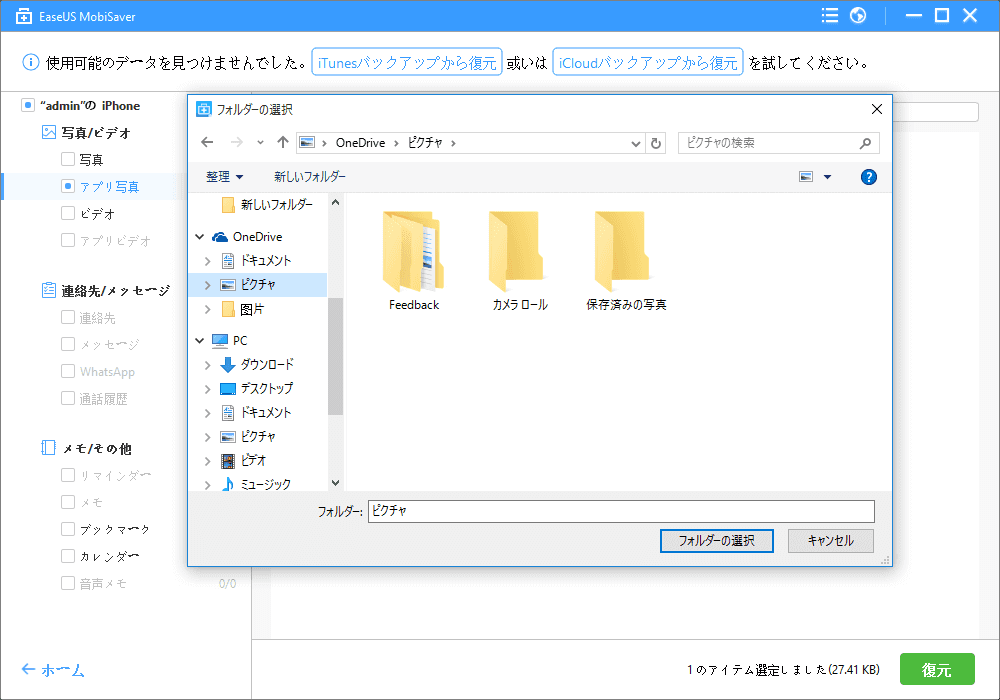Click the ダウンロード download arrow icon
This screenshot has width=1000, height=700.
pos(228,365)
